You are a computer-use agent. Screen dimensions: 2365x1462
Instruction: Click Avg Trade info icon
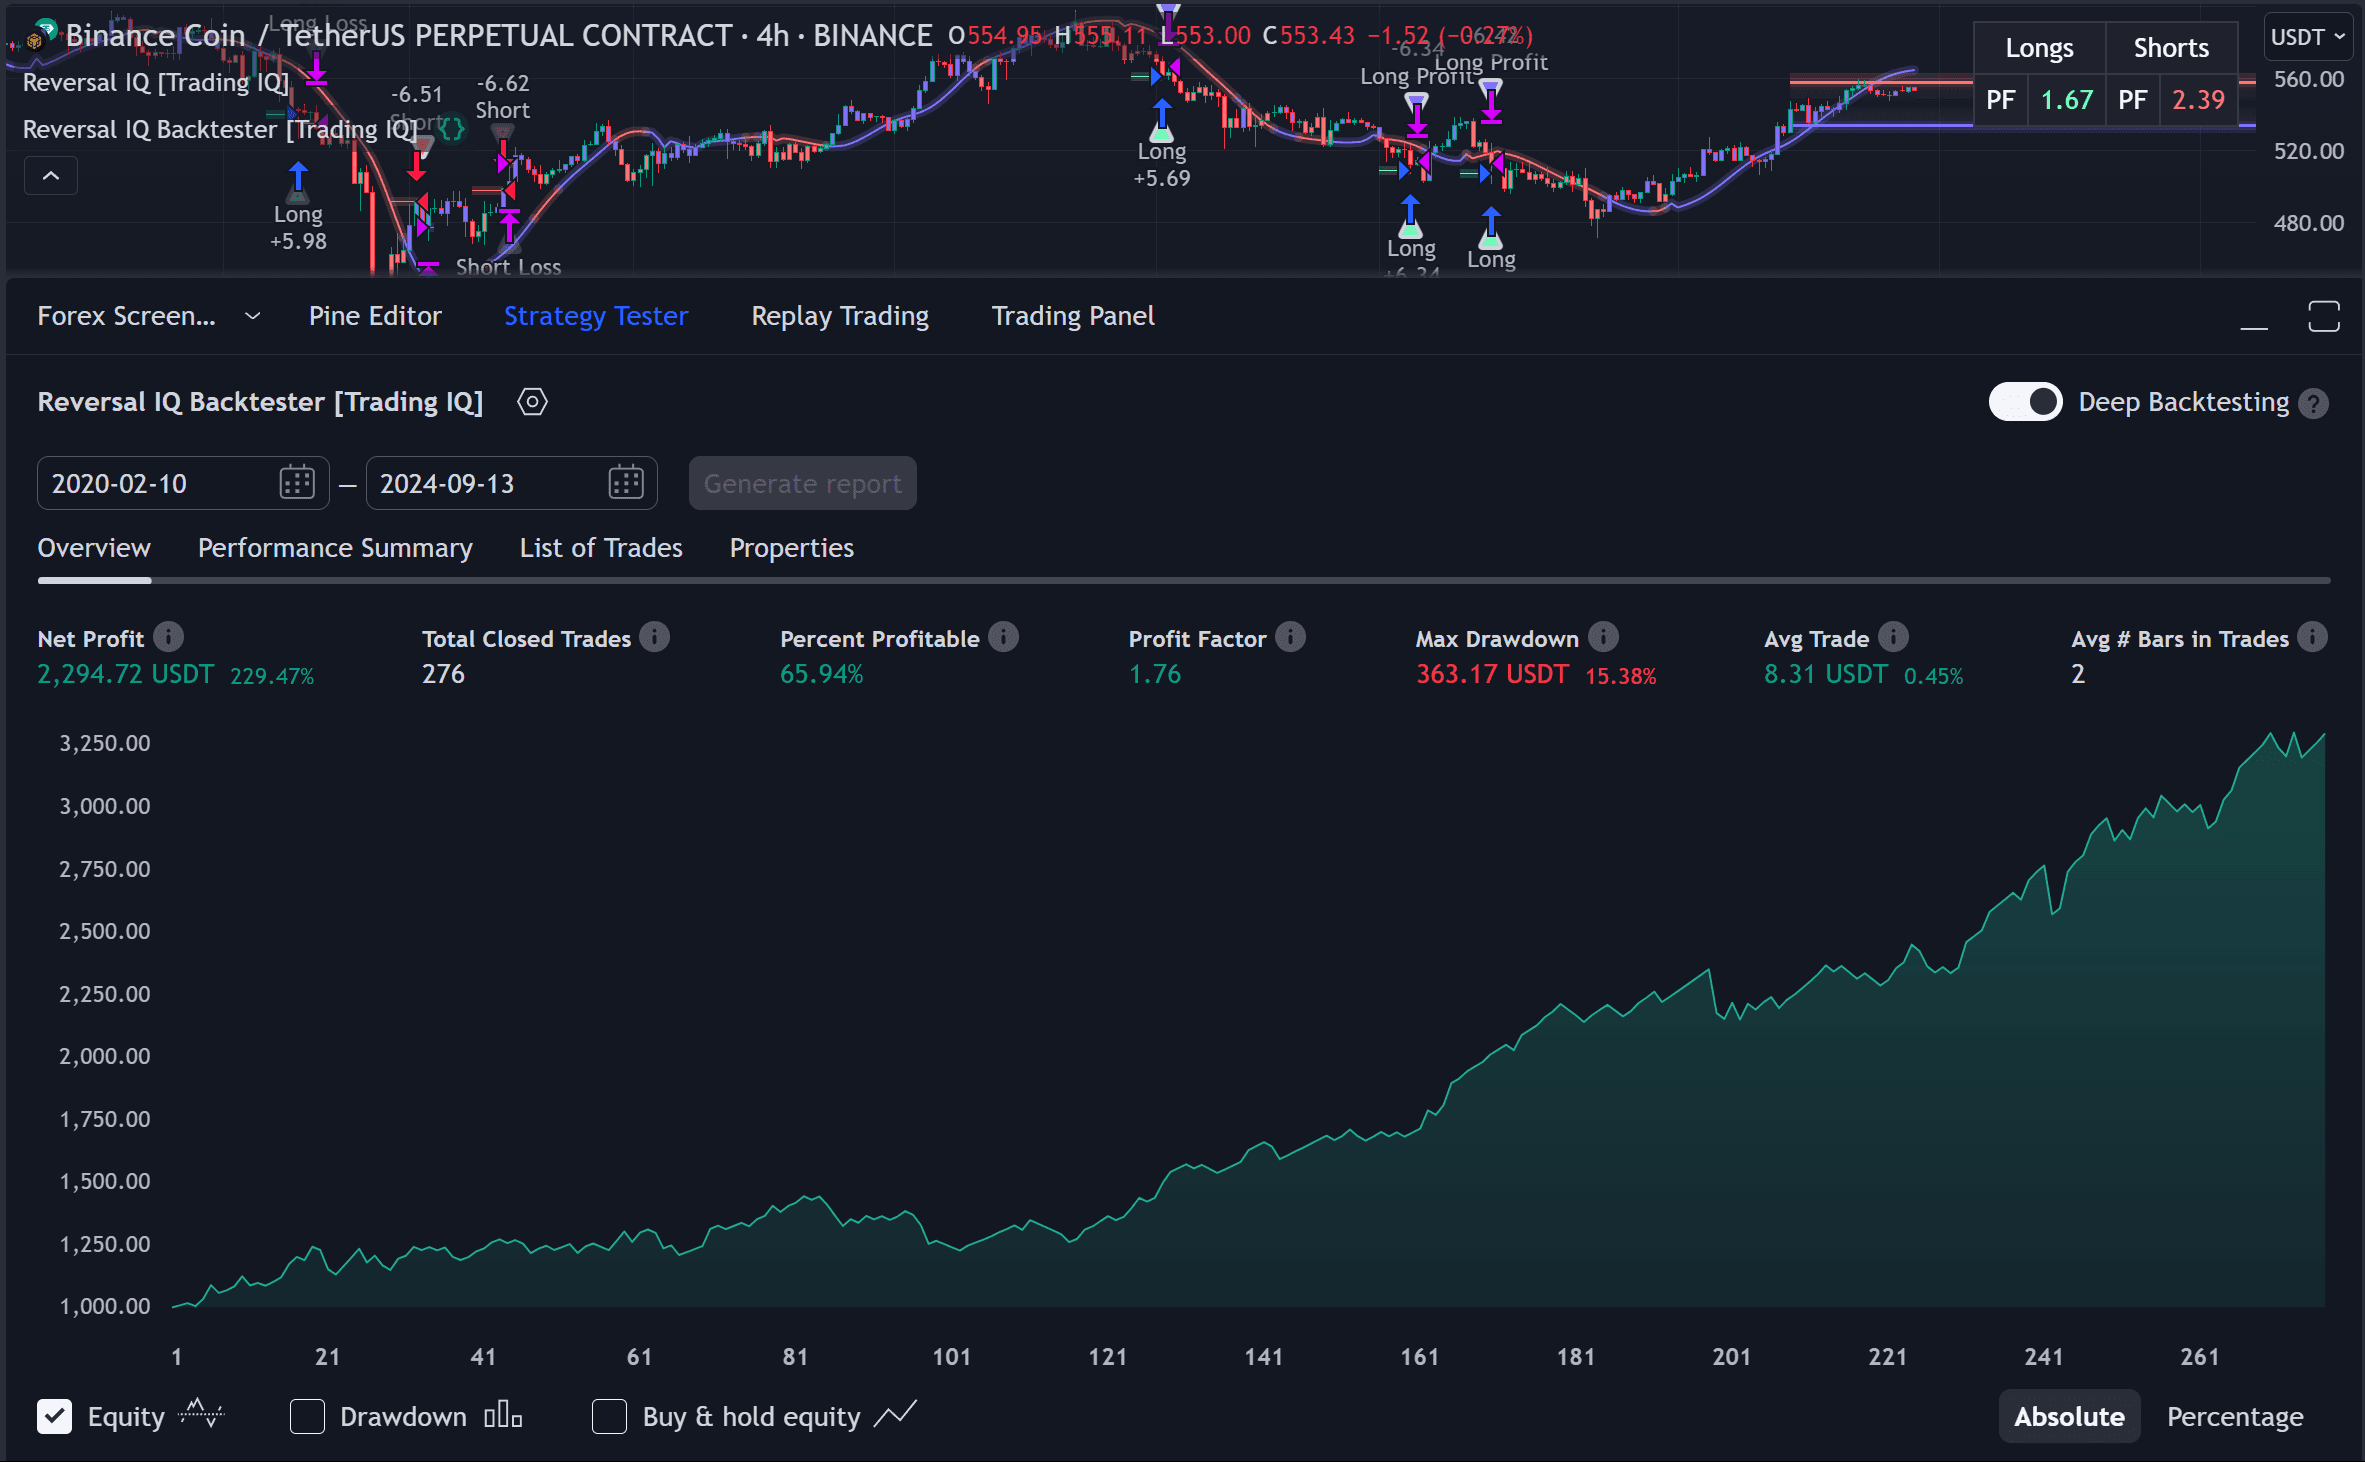(x=1893, y=637)
